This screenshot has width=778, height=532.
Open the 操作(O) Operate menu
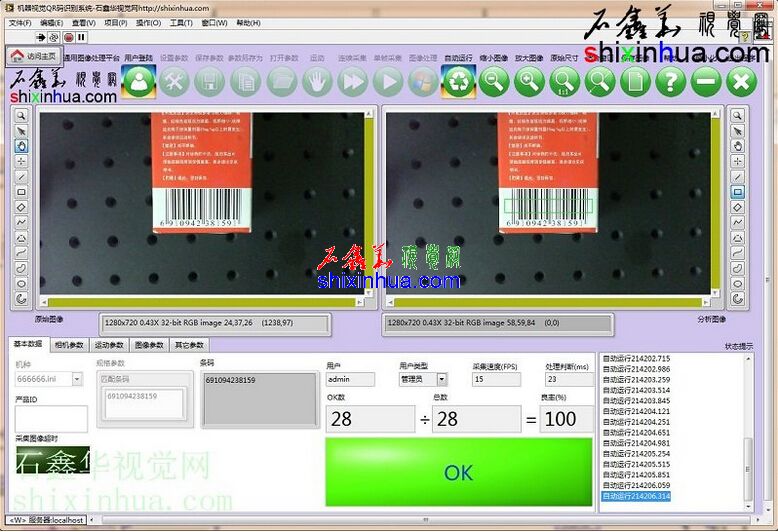coord(148,23)
